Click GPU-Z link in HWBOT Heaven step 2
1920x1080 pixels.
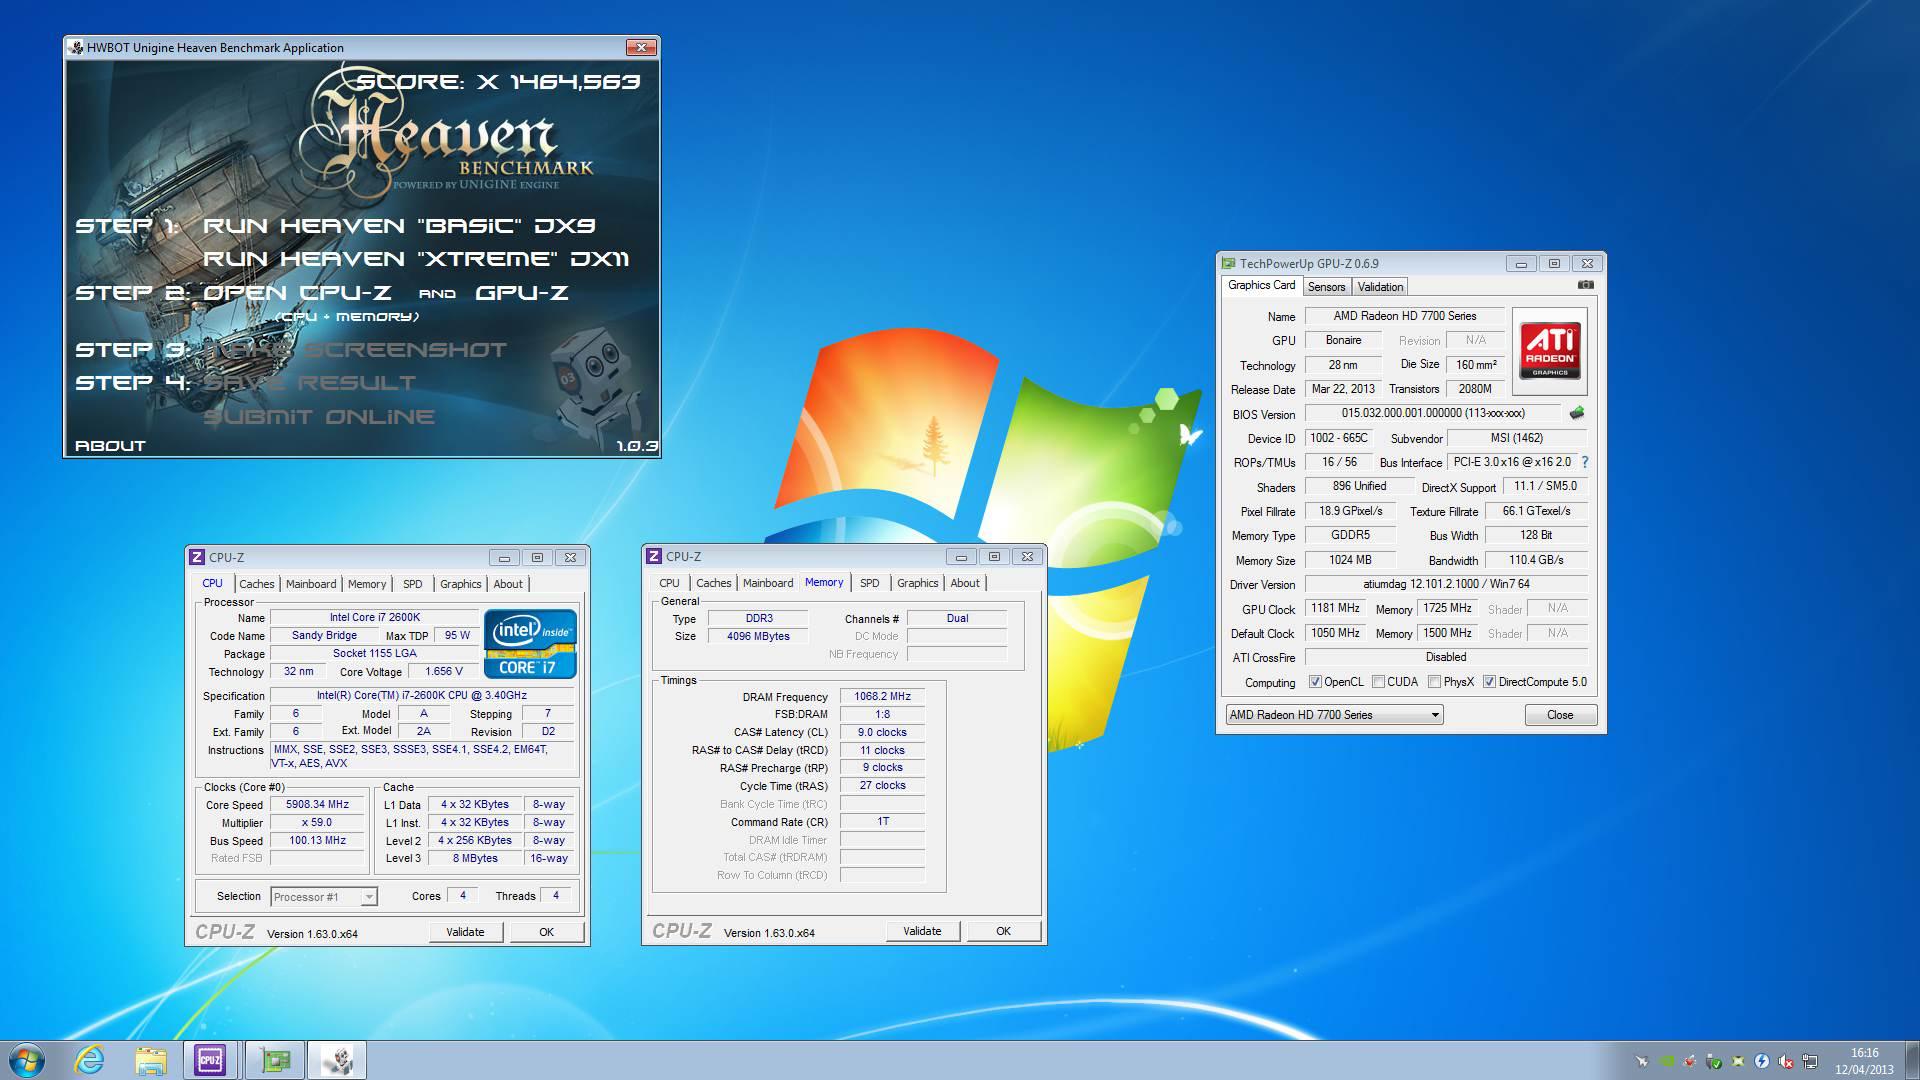click(522, 293)
